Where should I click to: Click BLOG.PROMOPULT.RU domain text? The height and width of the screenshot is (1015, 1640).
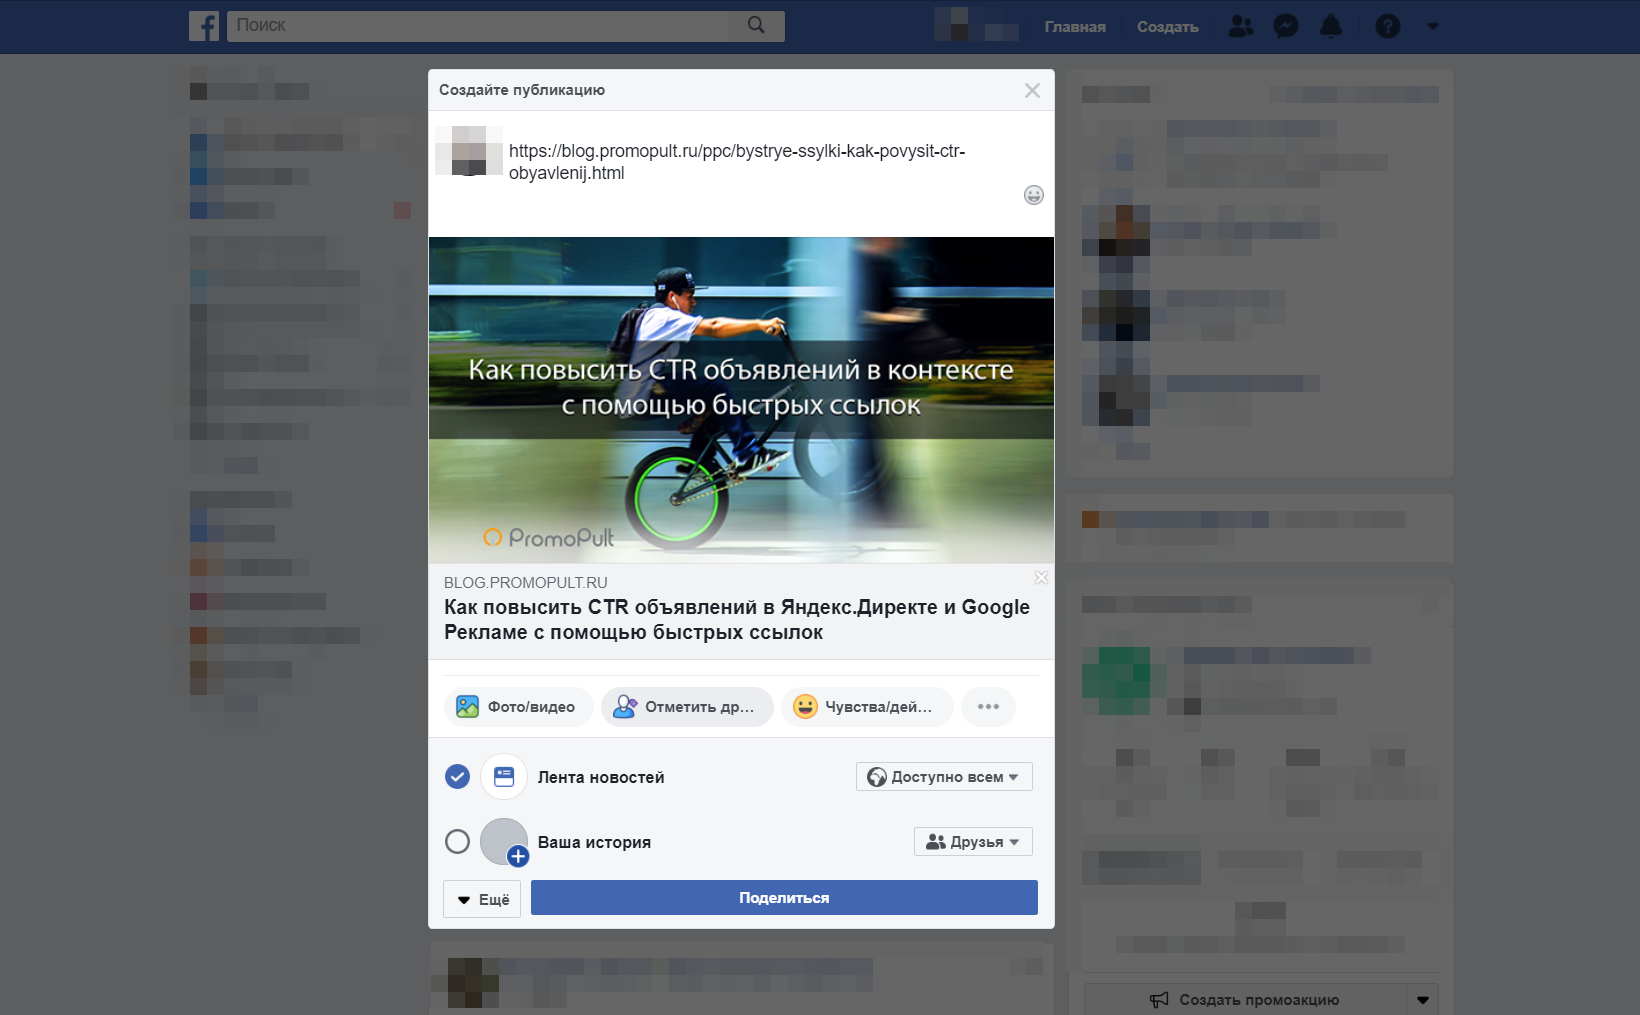(526, 583)
